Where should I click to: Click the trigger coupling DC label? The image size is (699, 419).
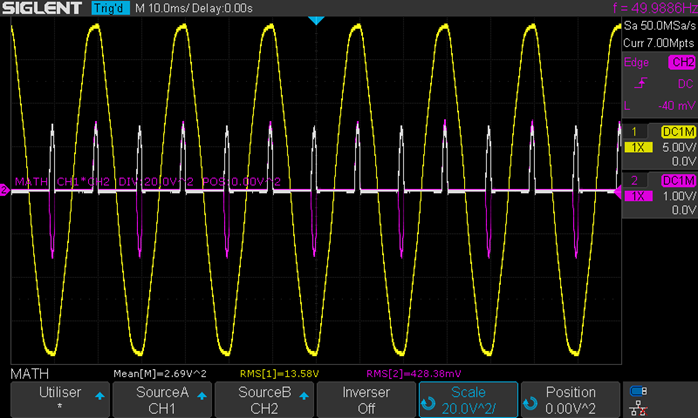click(x=686, y=84)
